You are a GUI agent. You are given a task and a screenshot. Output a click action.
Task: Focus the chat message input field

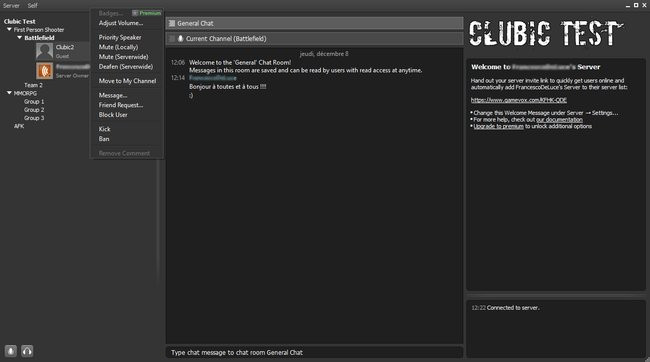coord(314,352)
